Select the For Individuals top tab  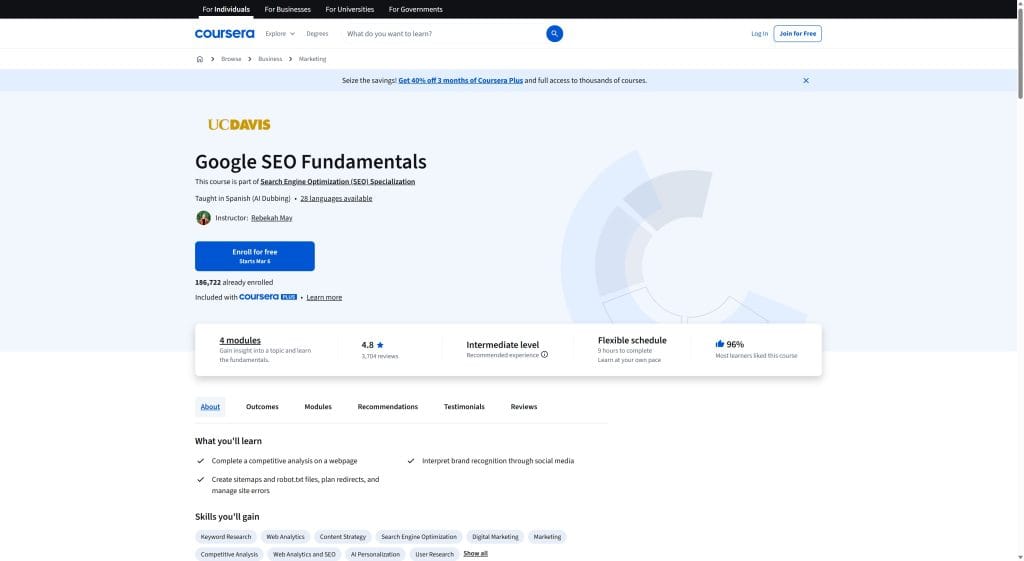click(x=226, y=9)
